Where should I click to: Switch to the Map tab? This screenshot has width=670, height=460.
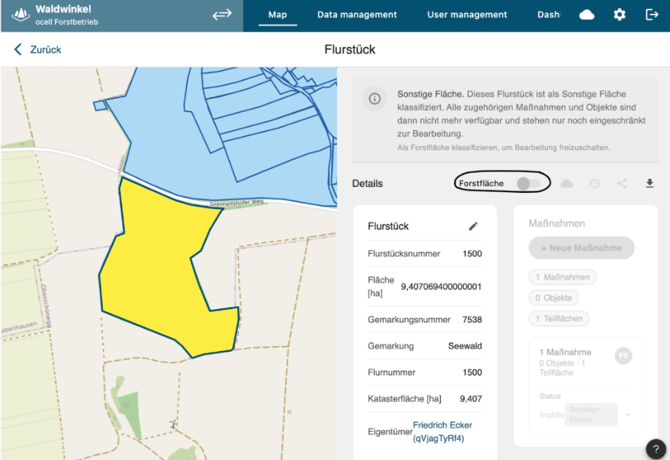point(277,15)
